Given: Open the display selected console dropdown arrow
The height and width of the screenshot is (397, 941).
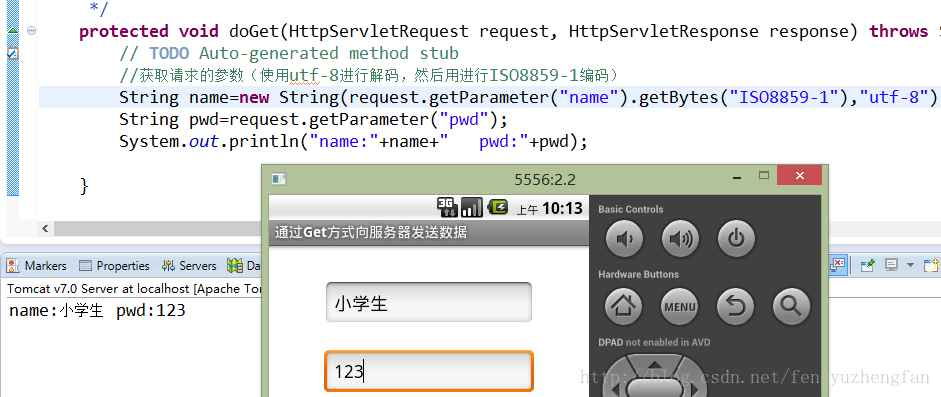Looking at the screenshot, I should click(x=910, y=265).
